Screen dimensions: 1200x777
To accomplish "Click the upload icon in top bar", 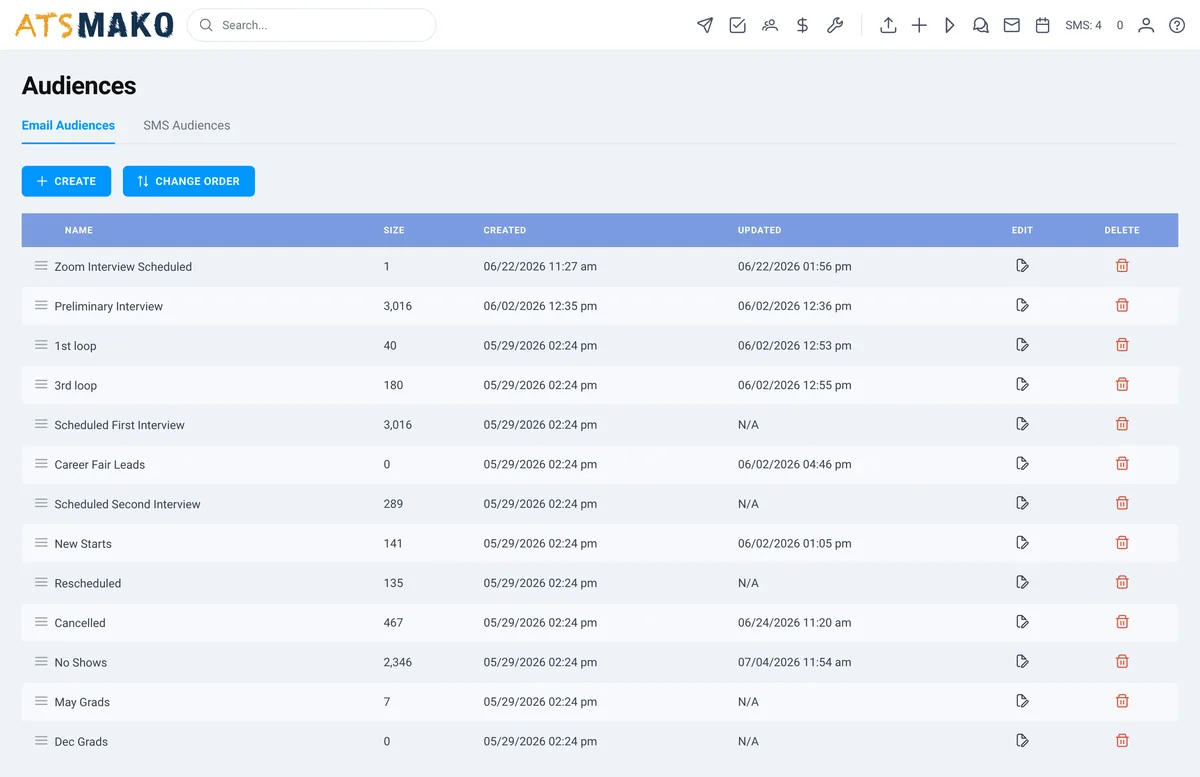I will [x=888, y=25].
